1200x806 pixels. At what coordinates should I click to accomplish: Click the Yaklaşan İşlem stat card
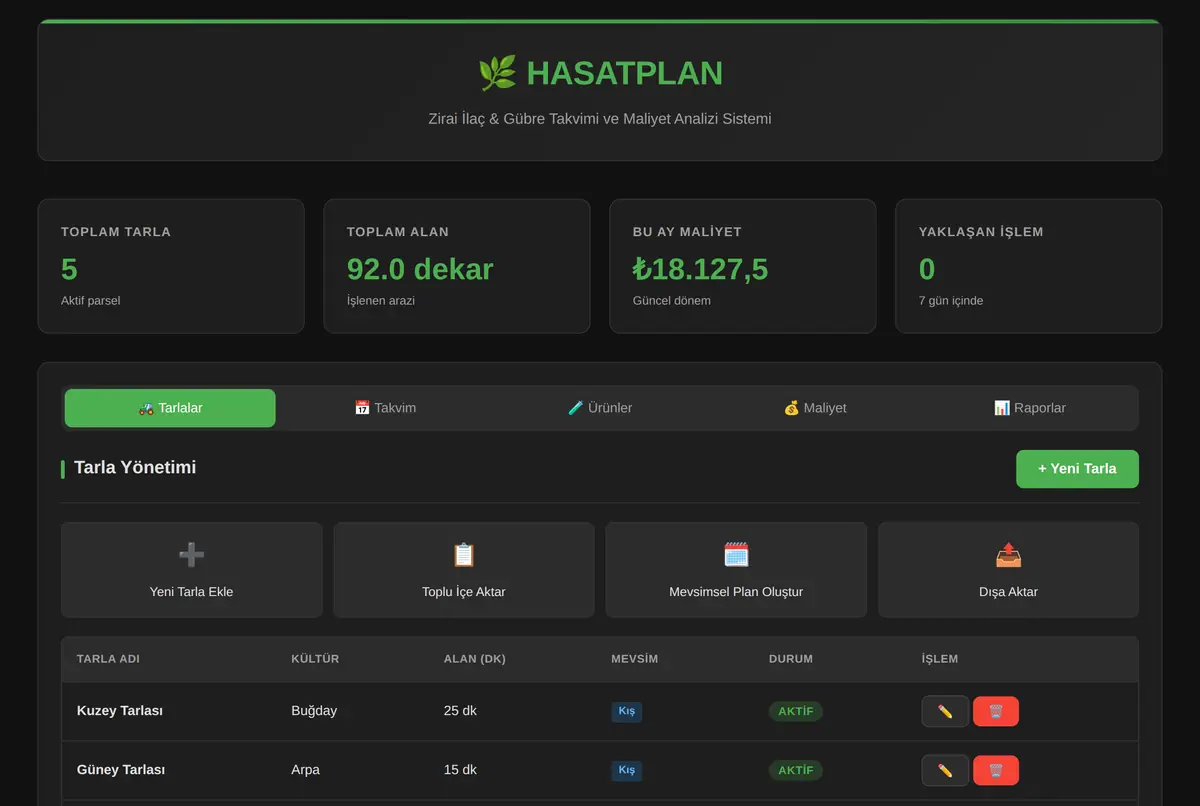coord(1029,266)
